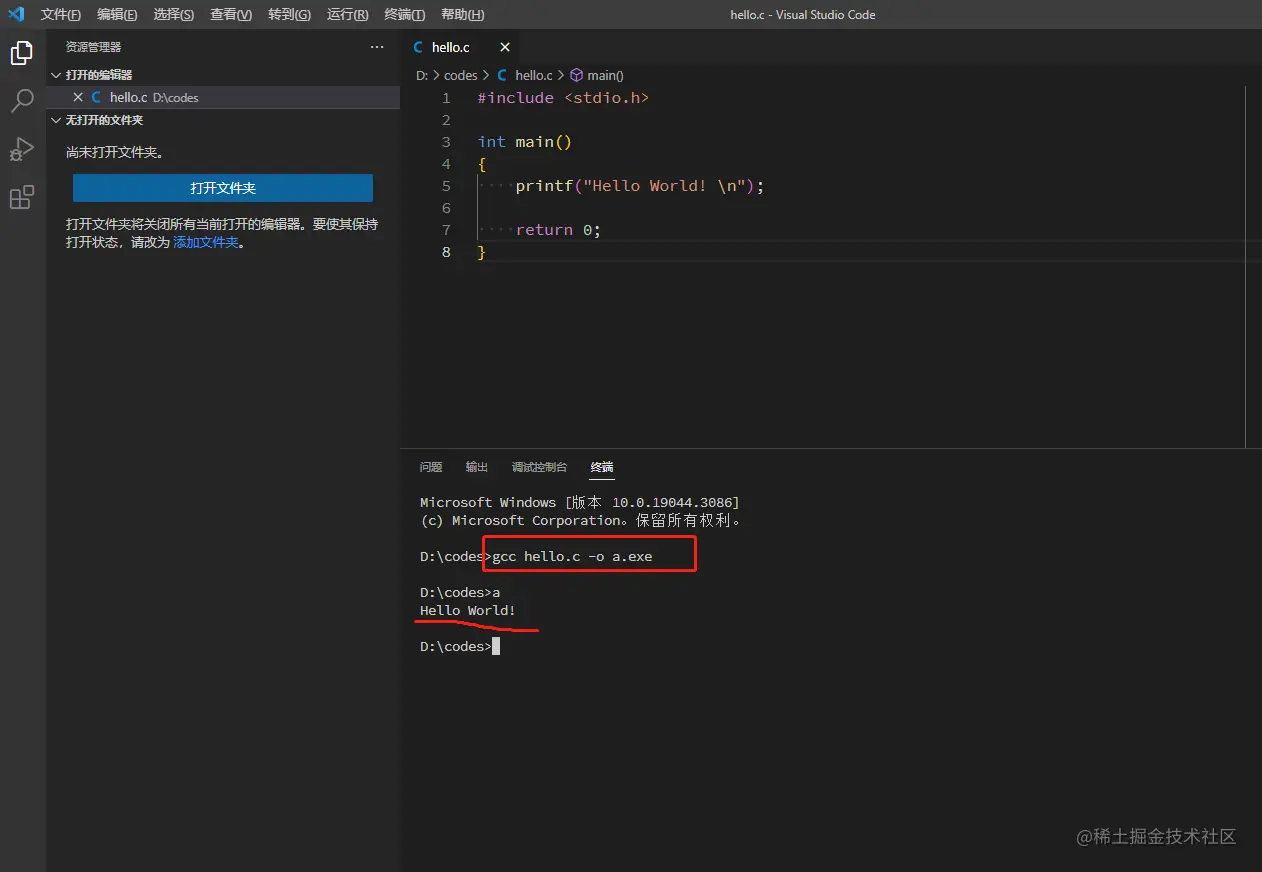Screen dimensions: 1262x872
Task: Click the VS Code logo icon
Action: pos(16,14)
